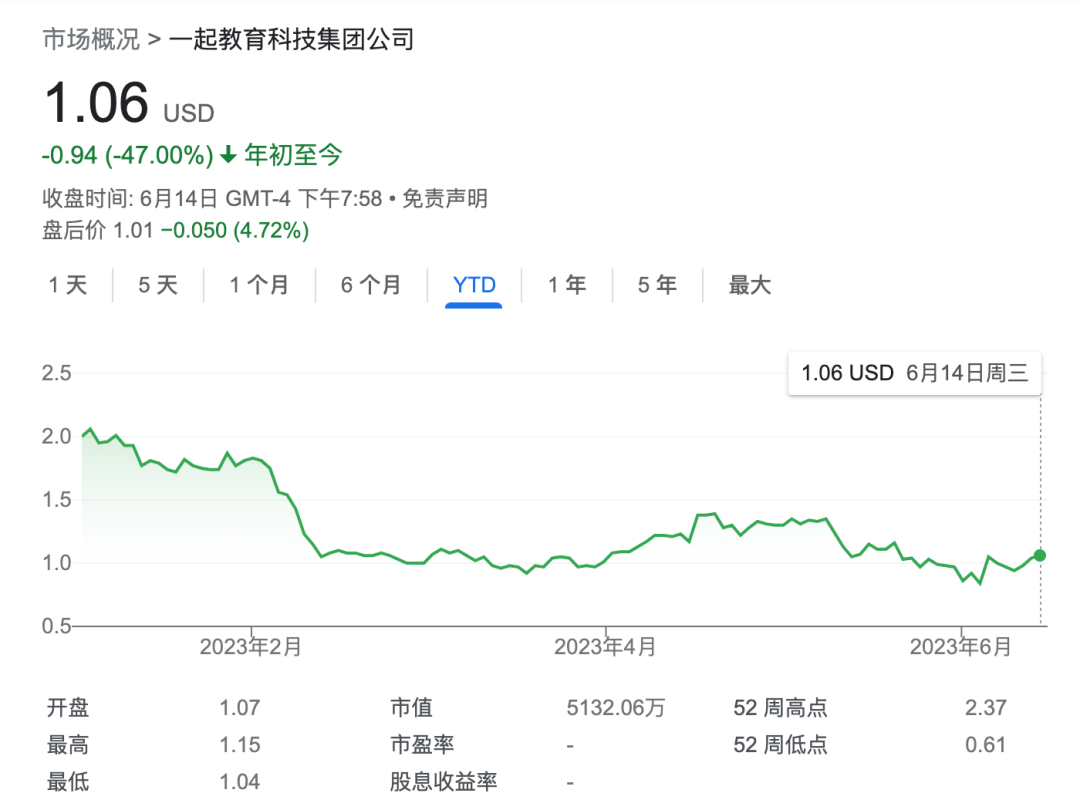This screenshot has height=810, width=1080.
Task: Click the company name 一起教育科技集团公司
Action: pos(291,39)
